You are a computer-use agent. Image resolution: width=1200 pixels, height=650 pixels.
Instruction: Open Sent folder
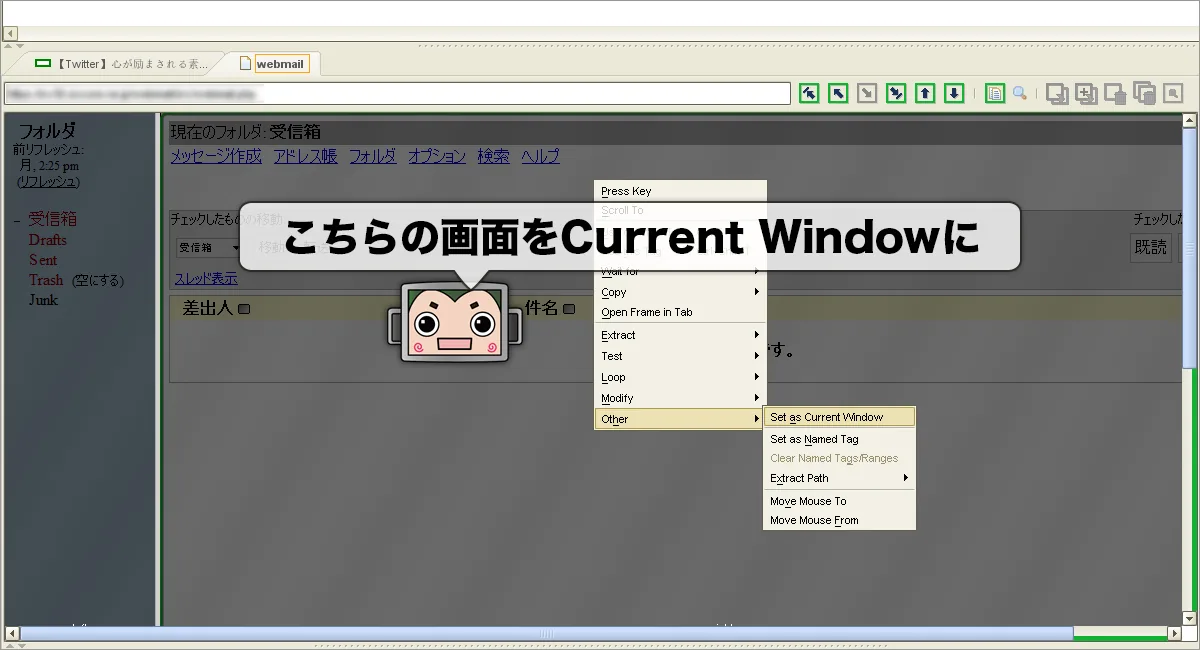(43, 260)
